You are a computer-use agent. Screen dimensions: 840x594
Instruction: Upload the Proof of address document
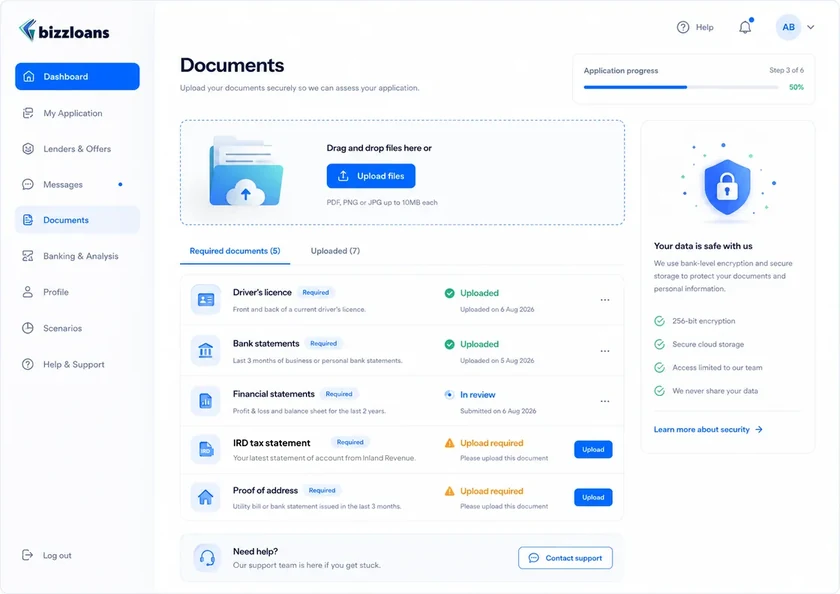click(593, 497)
